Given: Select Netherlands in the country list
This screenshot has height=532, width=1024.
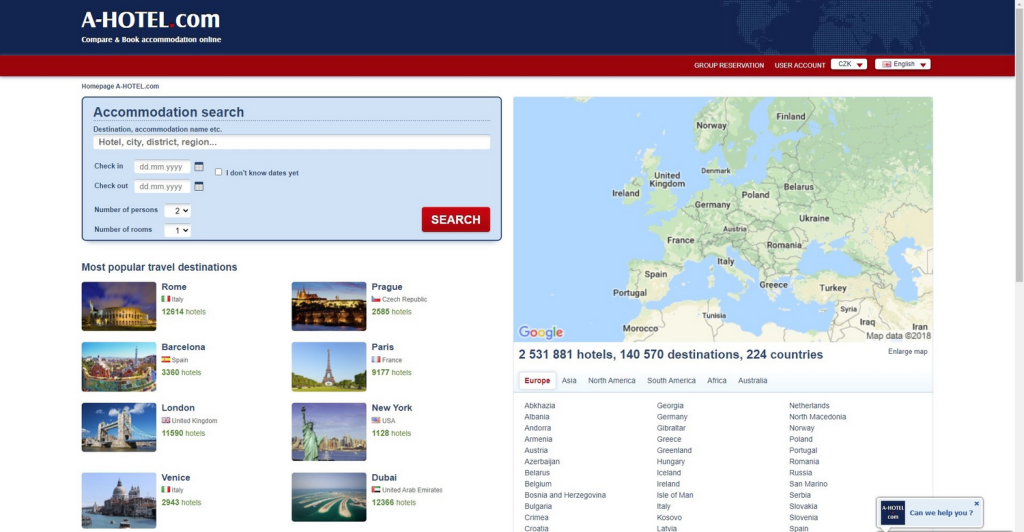Looking at the screenshot, I should [809, 405].
